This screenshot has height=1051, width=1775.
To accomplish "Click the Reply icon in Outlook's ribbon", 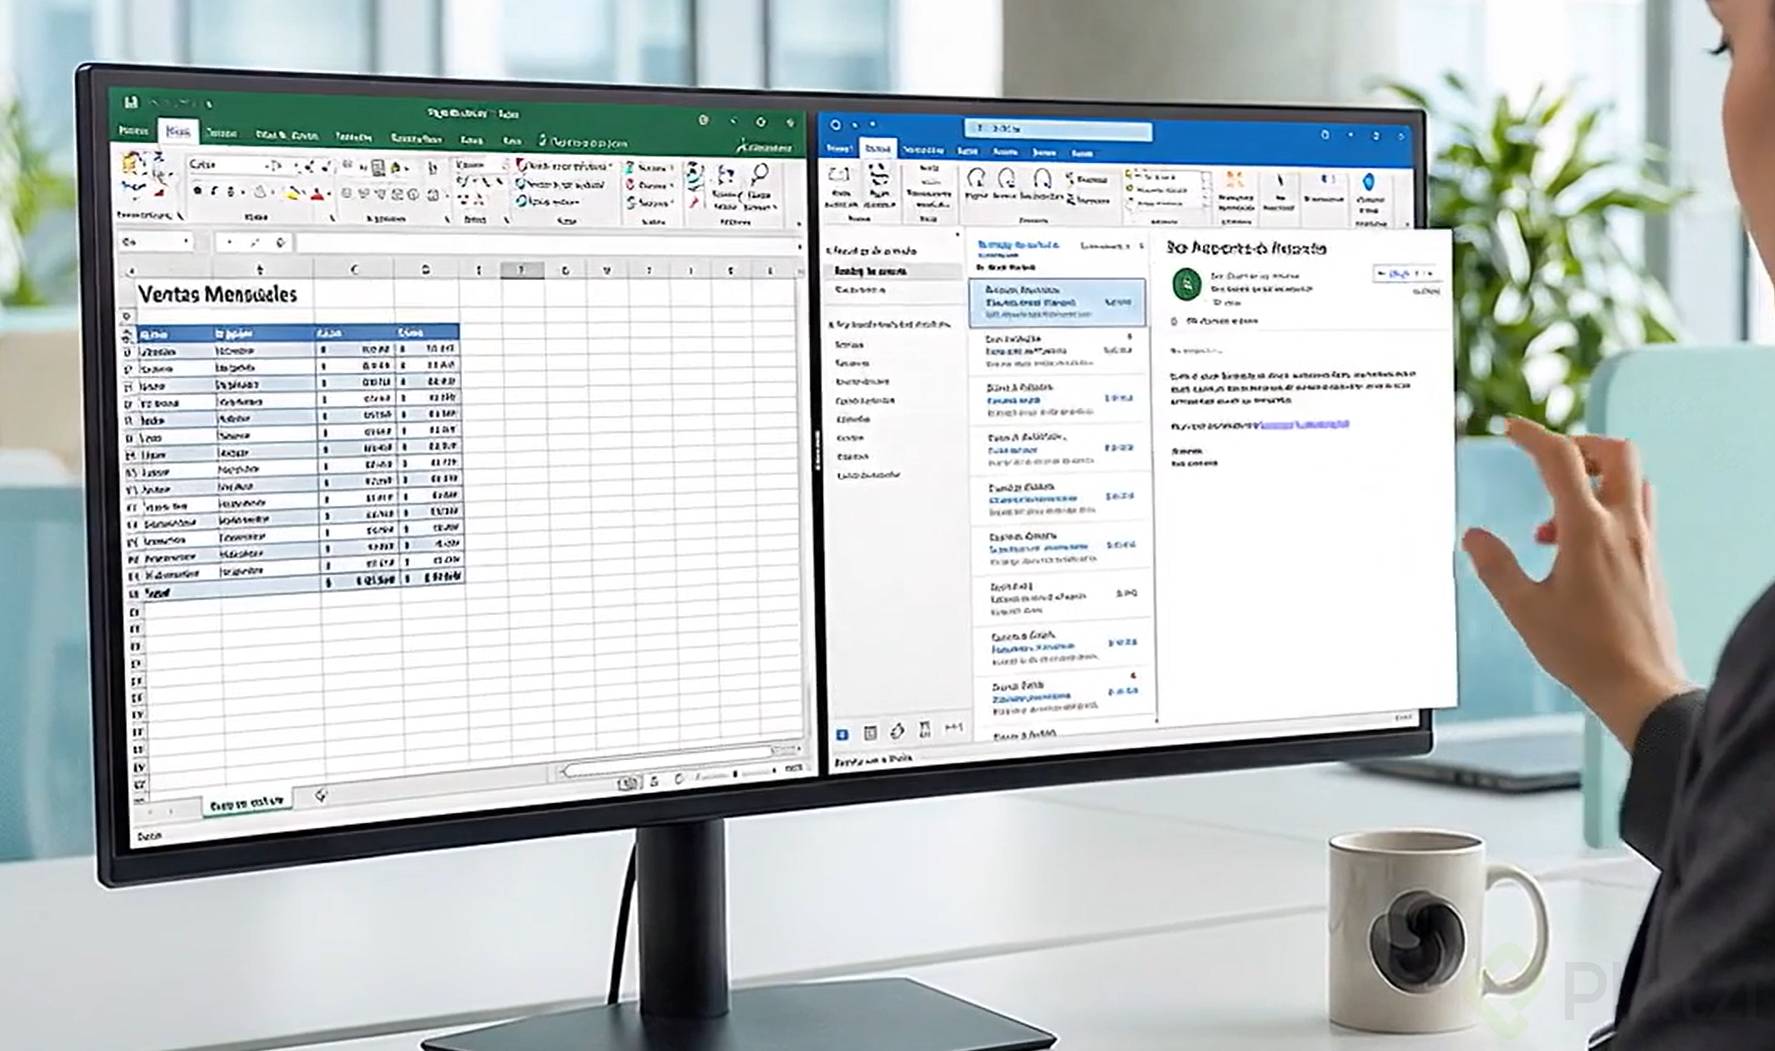I will 976,179.
